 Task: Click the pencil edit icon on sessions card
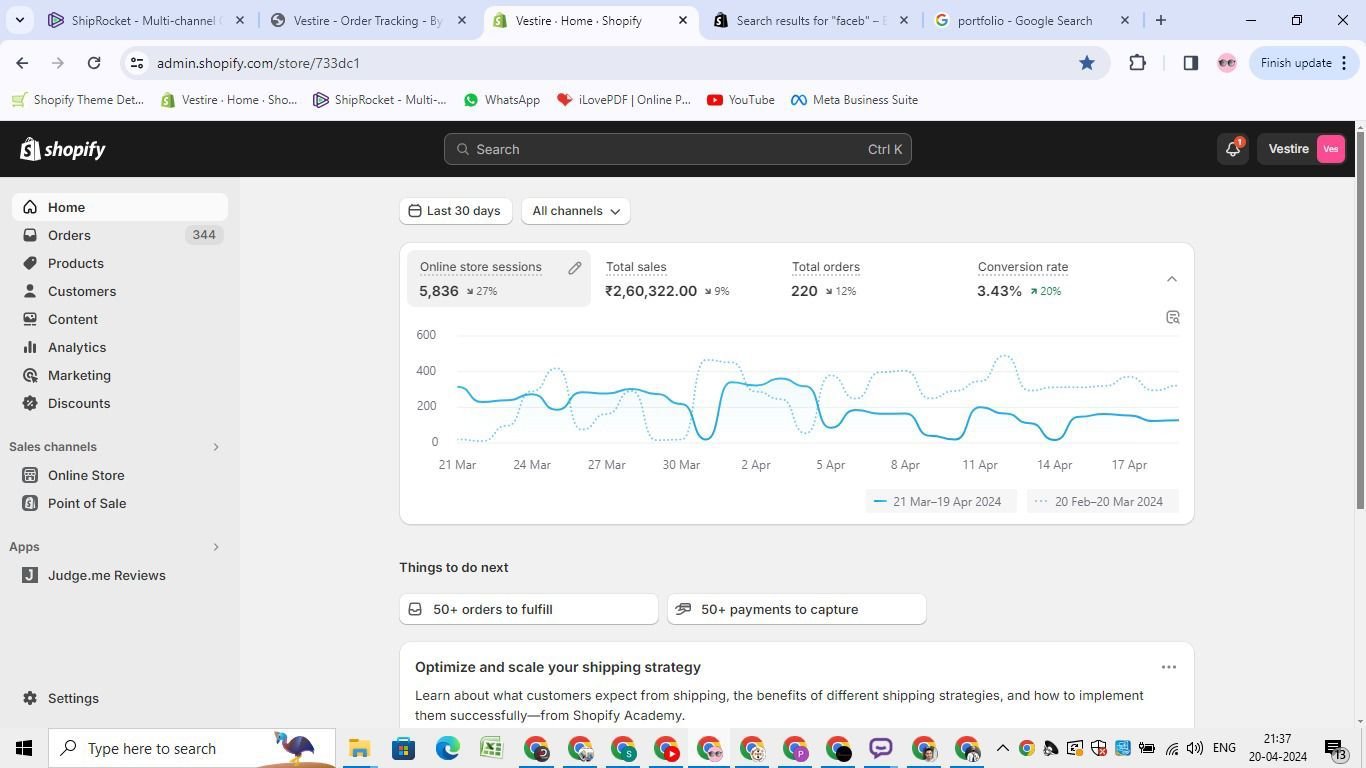click(575, 268)
